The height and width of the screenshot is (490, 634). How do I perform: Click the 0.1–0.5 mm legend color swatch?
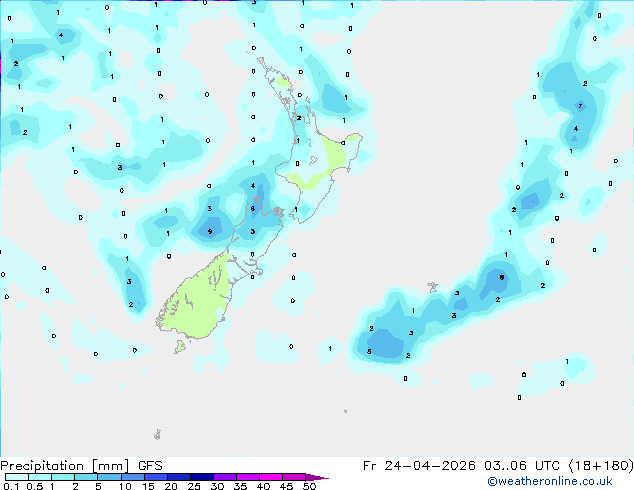(17, 477)
